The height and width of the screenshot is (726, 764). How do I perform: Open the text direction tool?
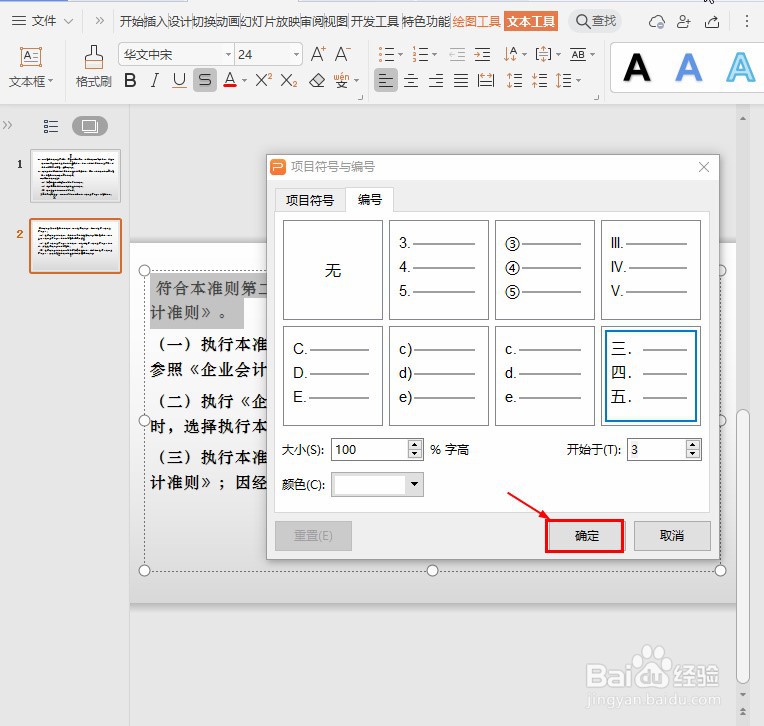[x=510, y=54]
